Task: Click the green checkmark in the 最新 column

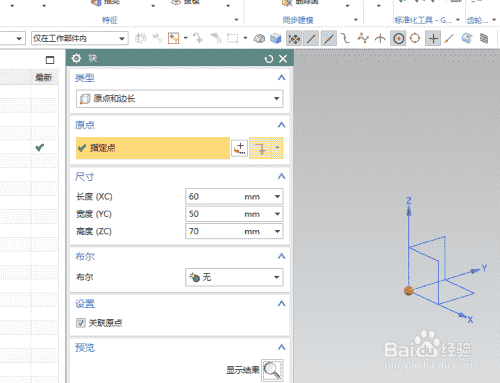Action: 40,147
